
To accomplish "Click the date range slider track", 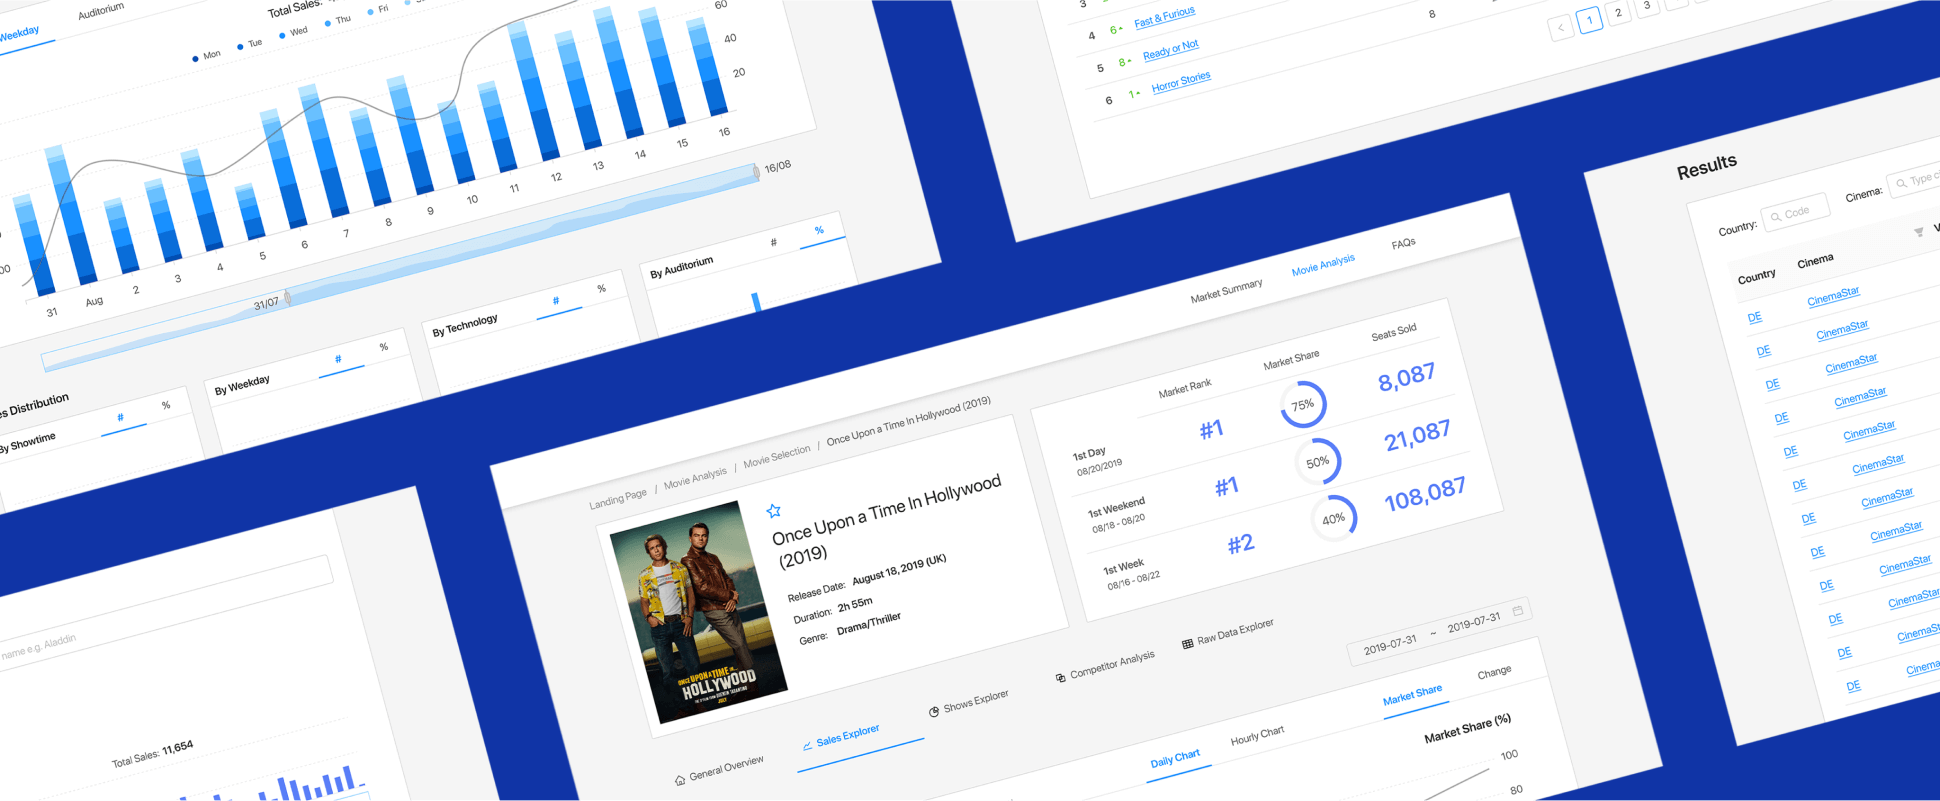I will [400, 267].
